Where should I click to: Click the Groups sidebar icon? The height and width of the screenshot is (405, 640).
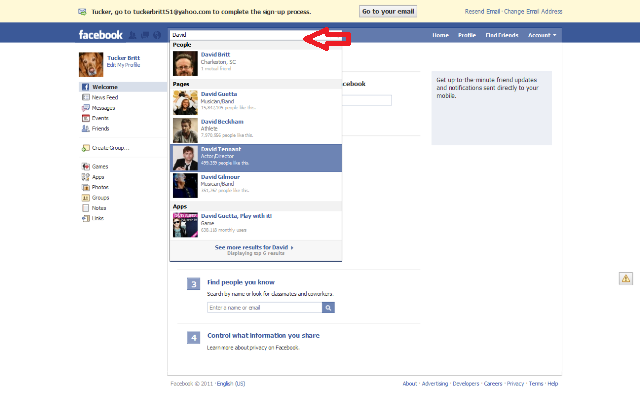click(85, 198)
